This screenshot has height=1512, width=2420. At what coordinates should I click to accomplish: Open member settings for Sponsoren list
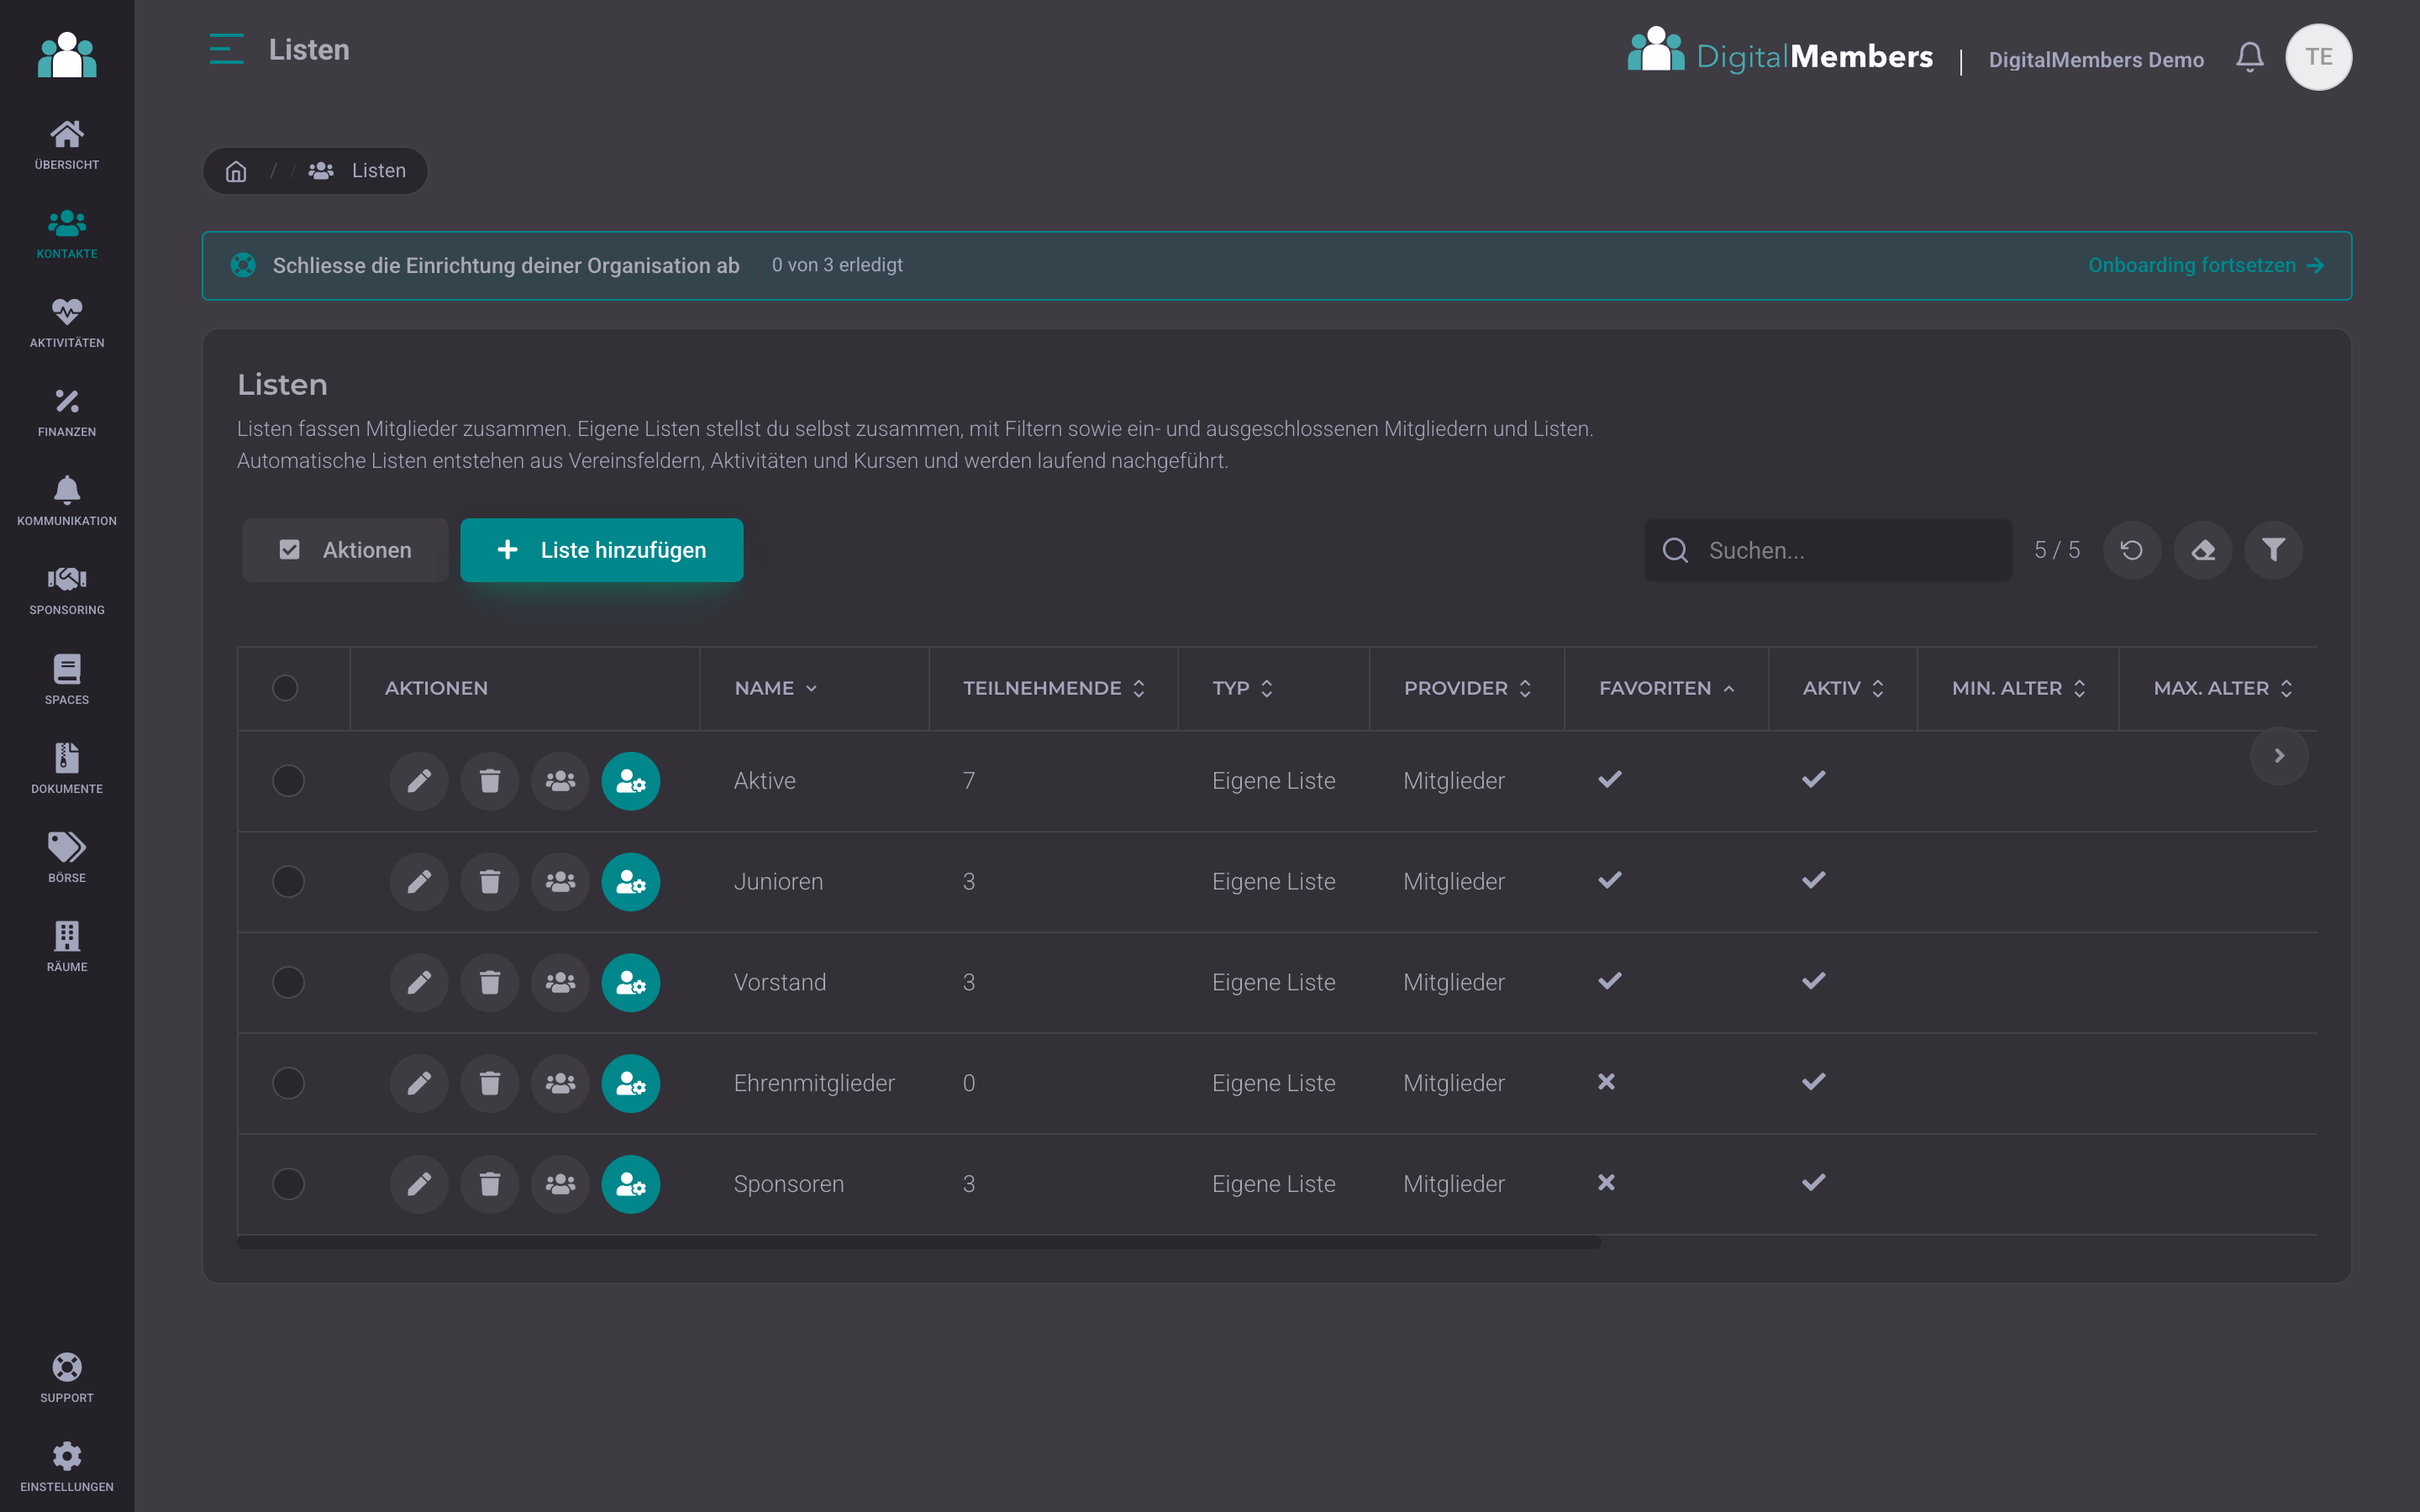631,1184
